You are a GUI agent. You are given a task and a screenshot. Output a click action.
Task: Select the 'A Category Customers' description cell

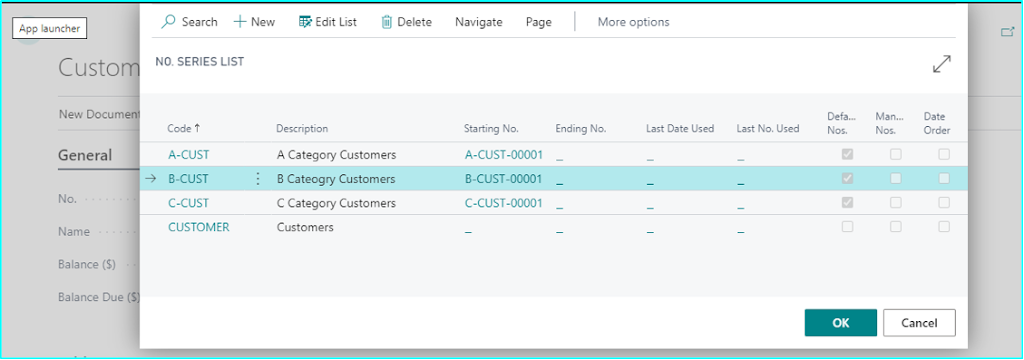pos(336,155)
